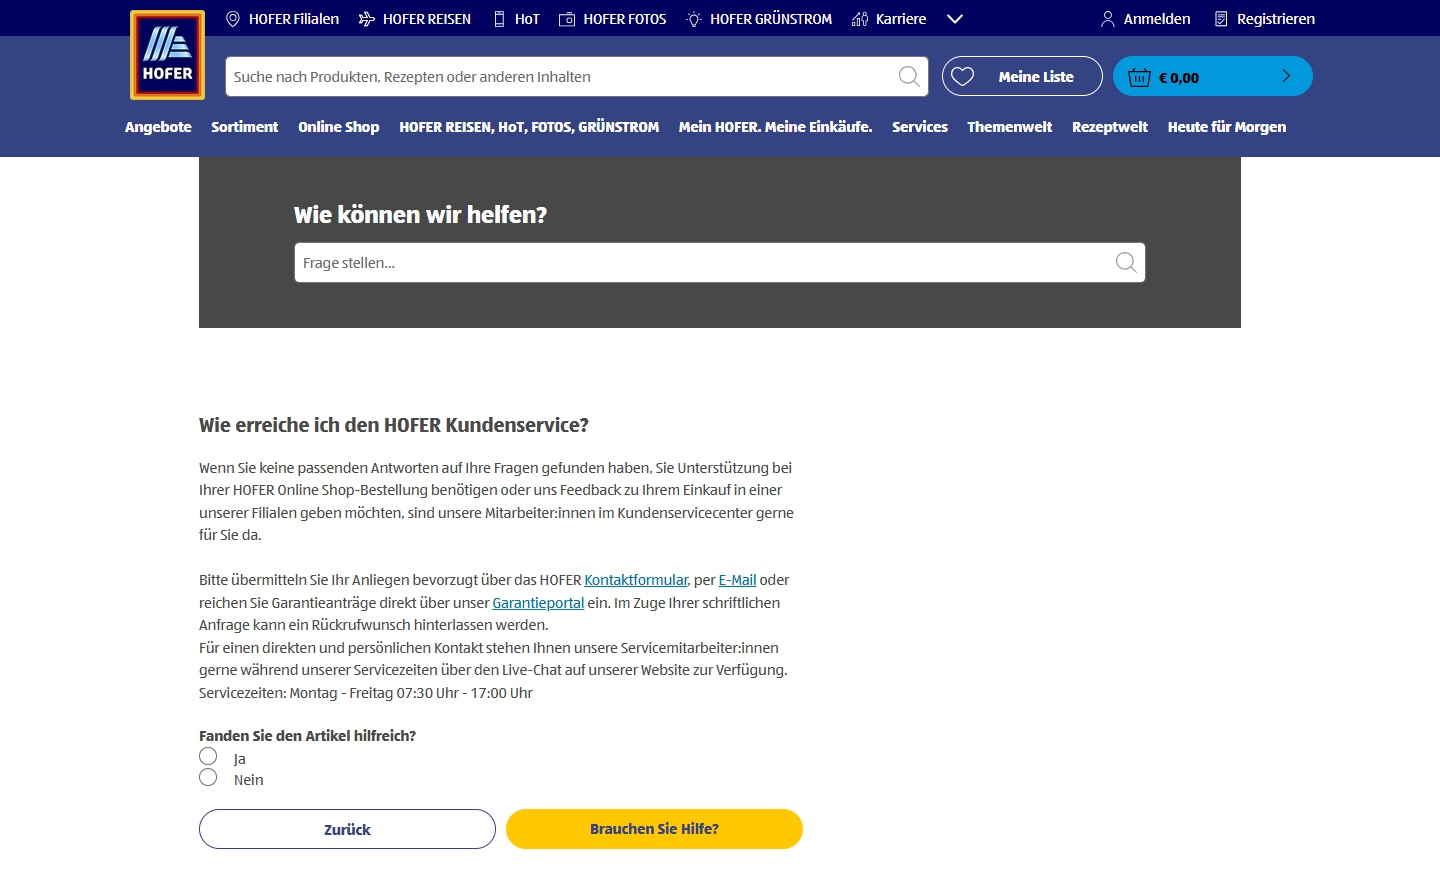Viewport: 1440px width, 882px height.
Task: Click the phone icon beside HoT
Action: coord(499,19)
